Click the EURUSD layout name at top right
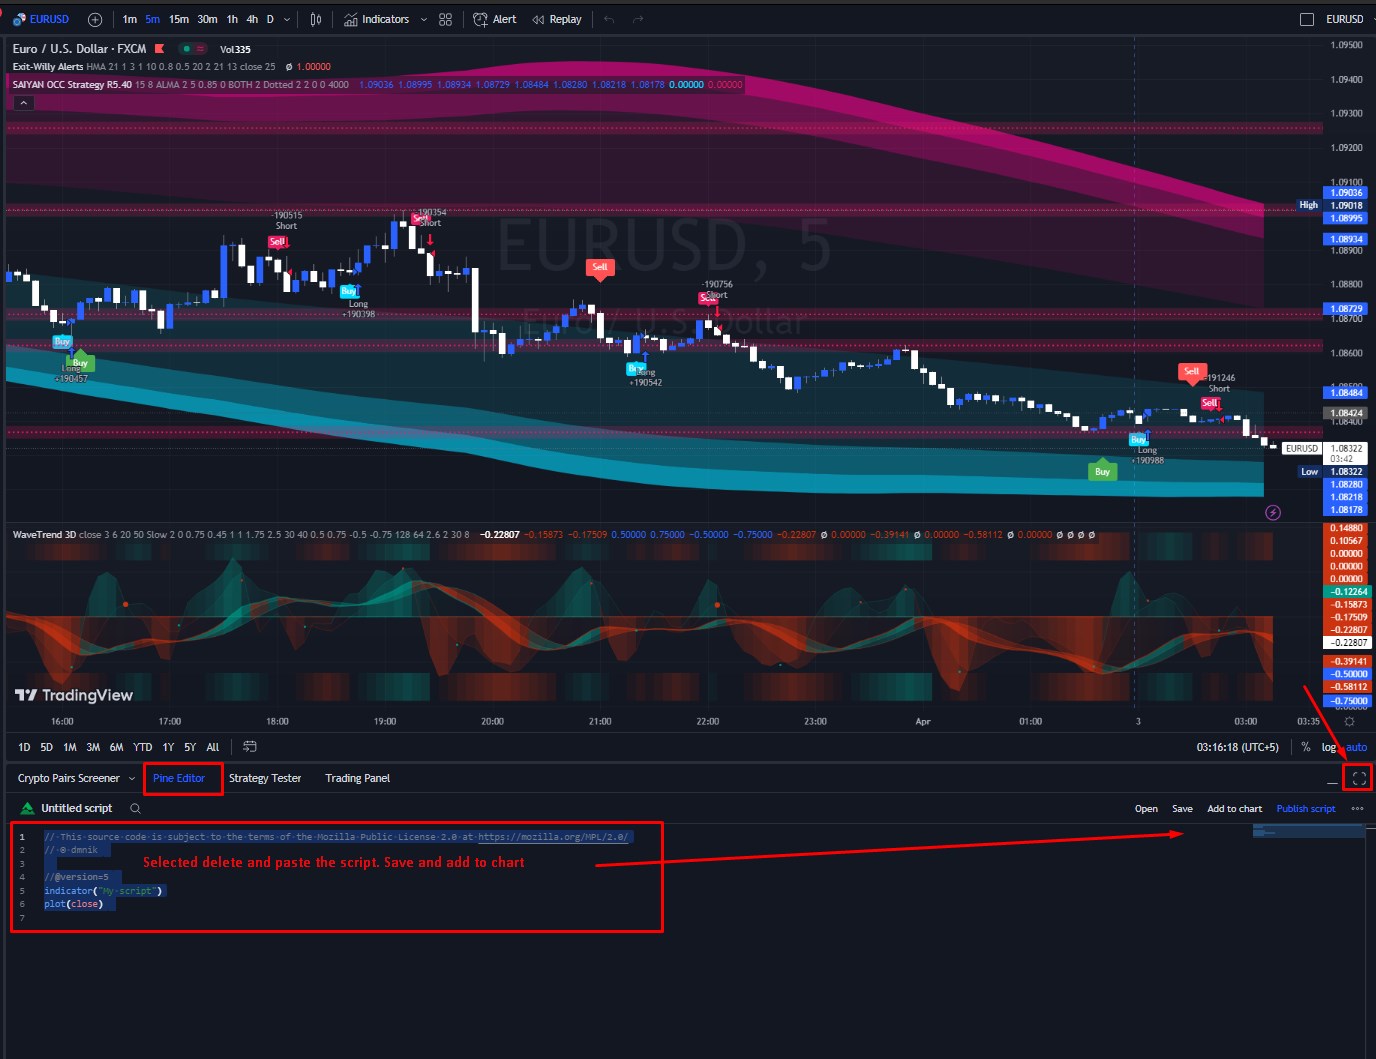The image size is (1376, 1059). pyautogui.click(x=1344, y=19)
